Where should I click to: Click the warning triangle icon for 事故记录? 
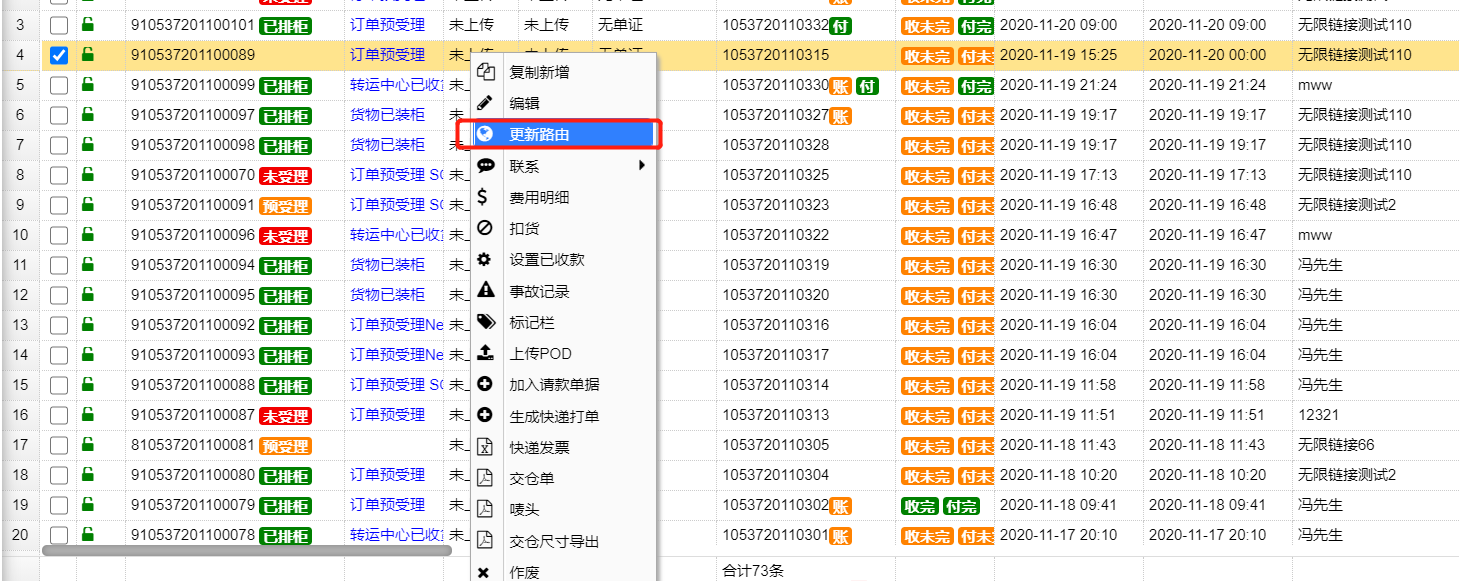coord(485,291)
